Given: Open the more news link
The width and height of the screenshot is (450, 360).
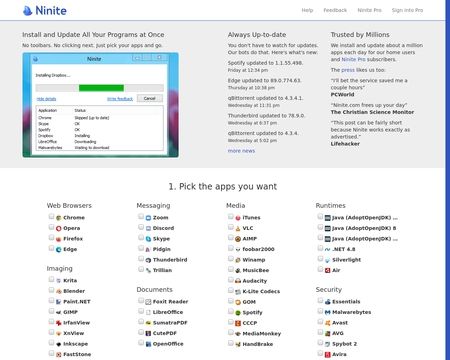Looking at the screenshot, I should 241,151.
